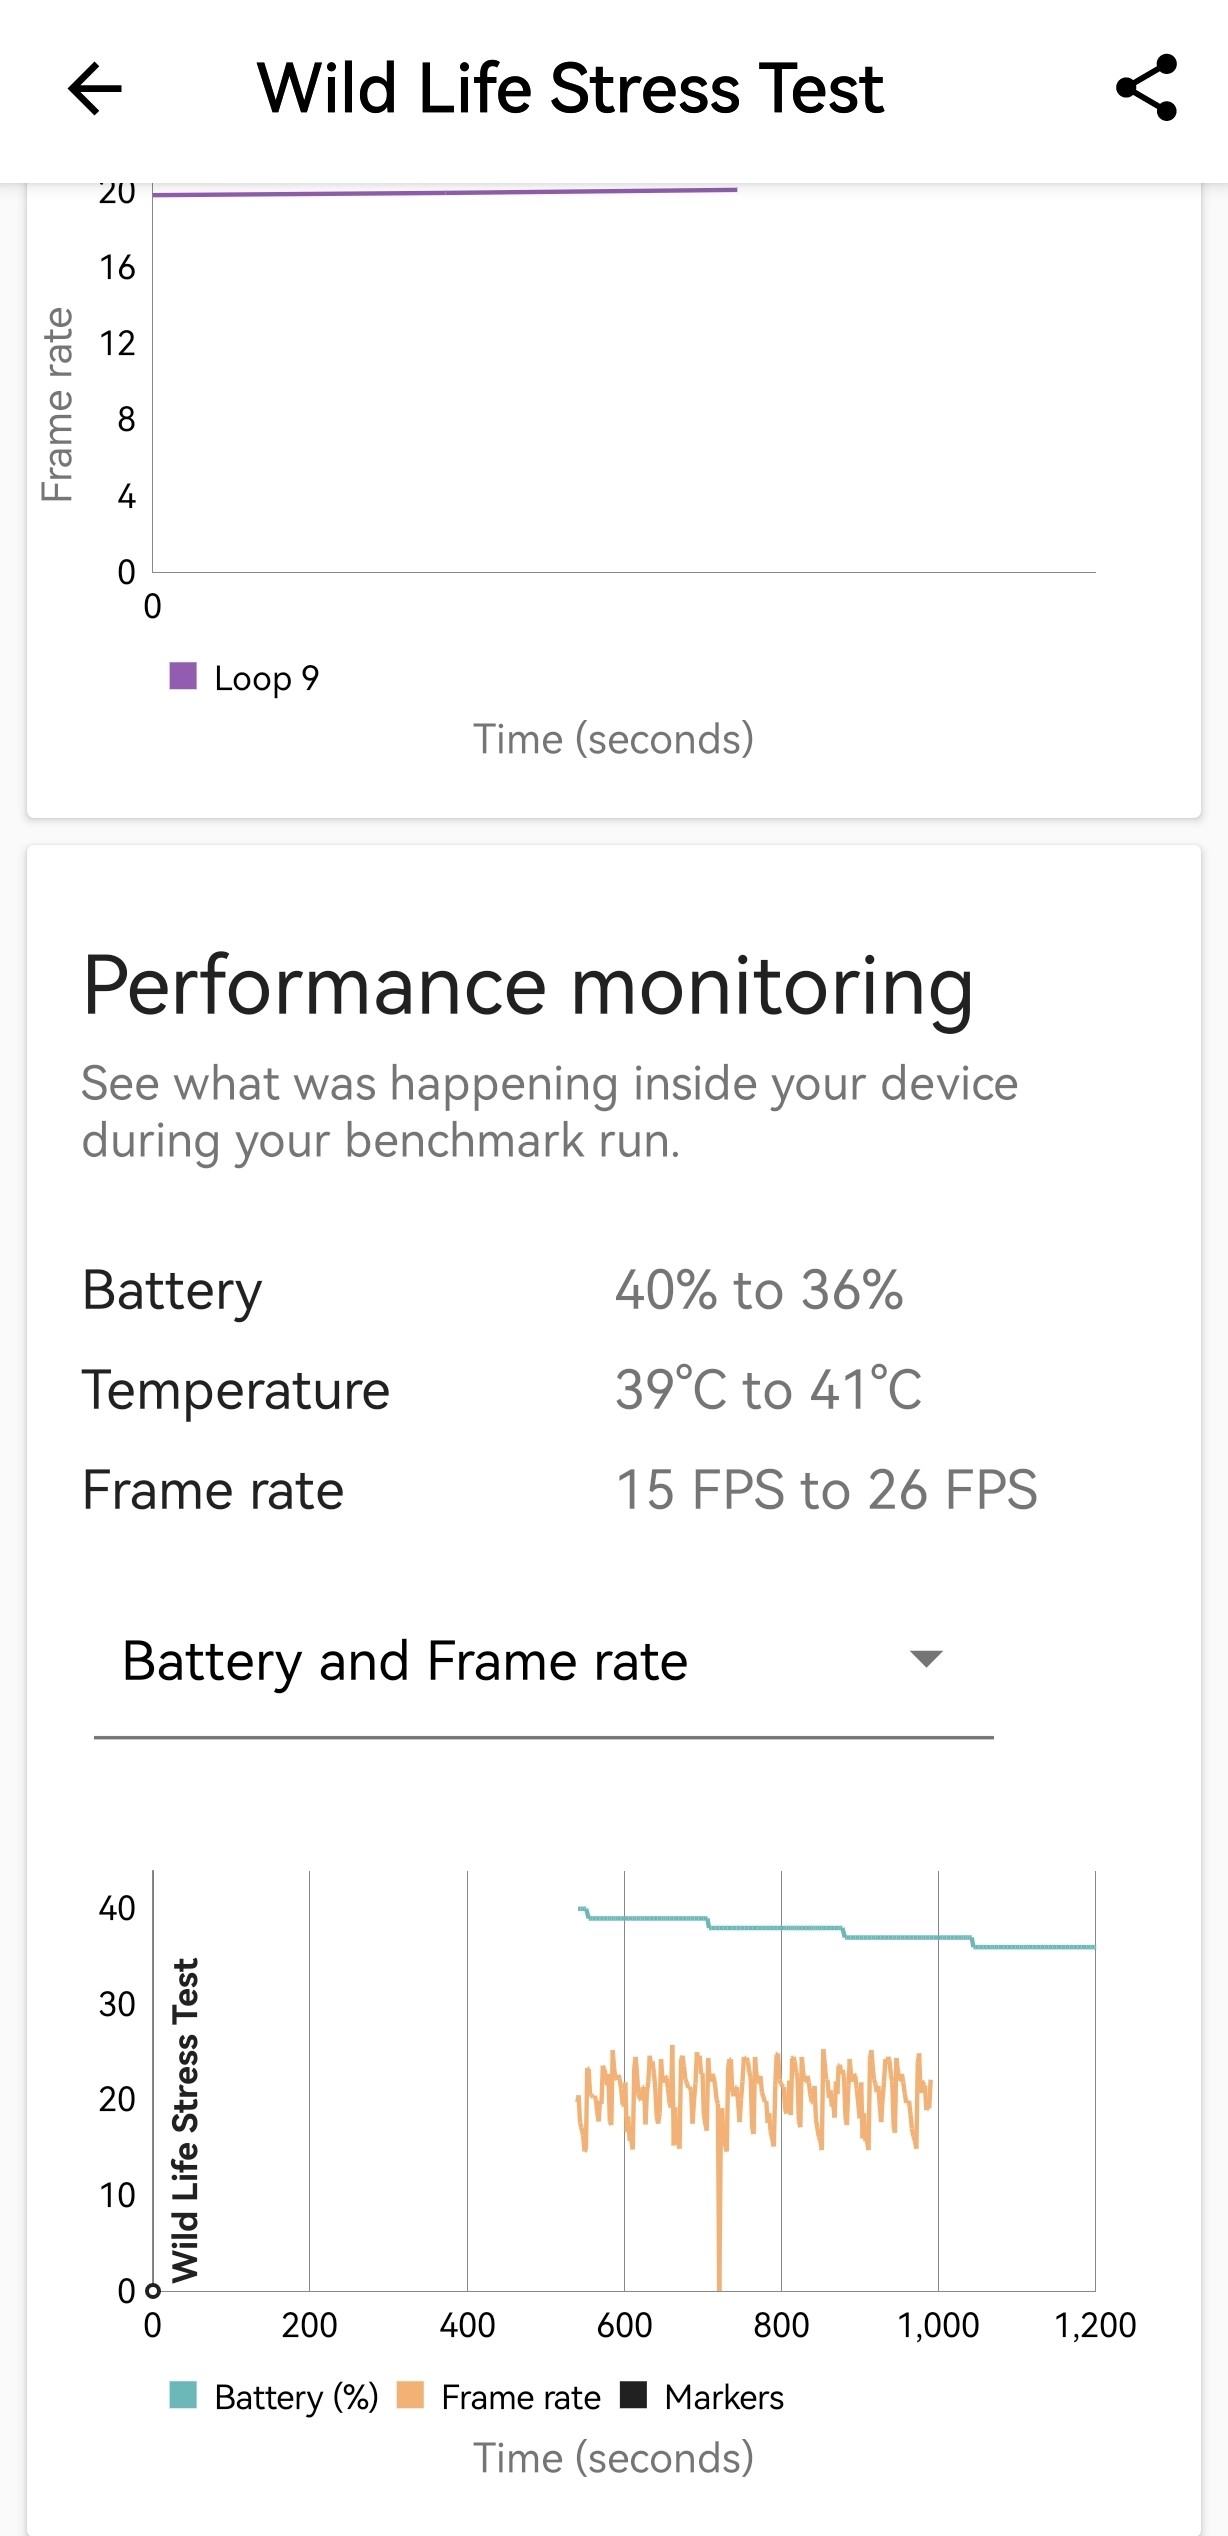Click the dropdown arrow beside chart selector
1228x2536 pixels.
coord(926,1660)
